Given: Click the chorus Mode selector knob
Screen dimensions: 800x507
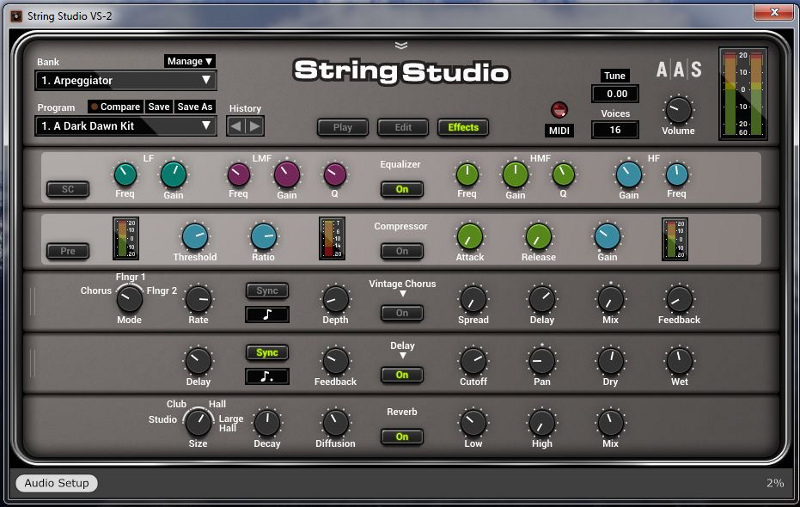Looking at the screenshot, I should tap(130, 299).
